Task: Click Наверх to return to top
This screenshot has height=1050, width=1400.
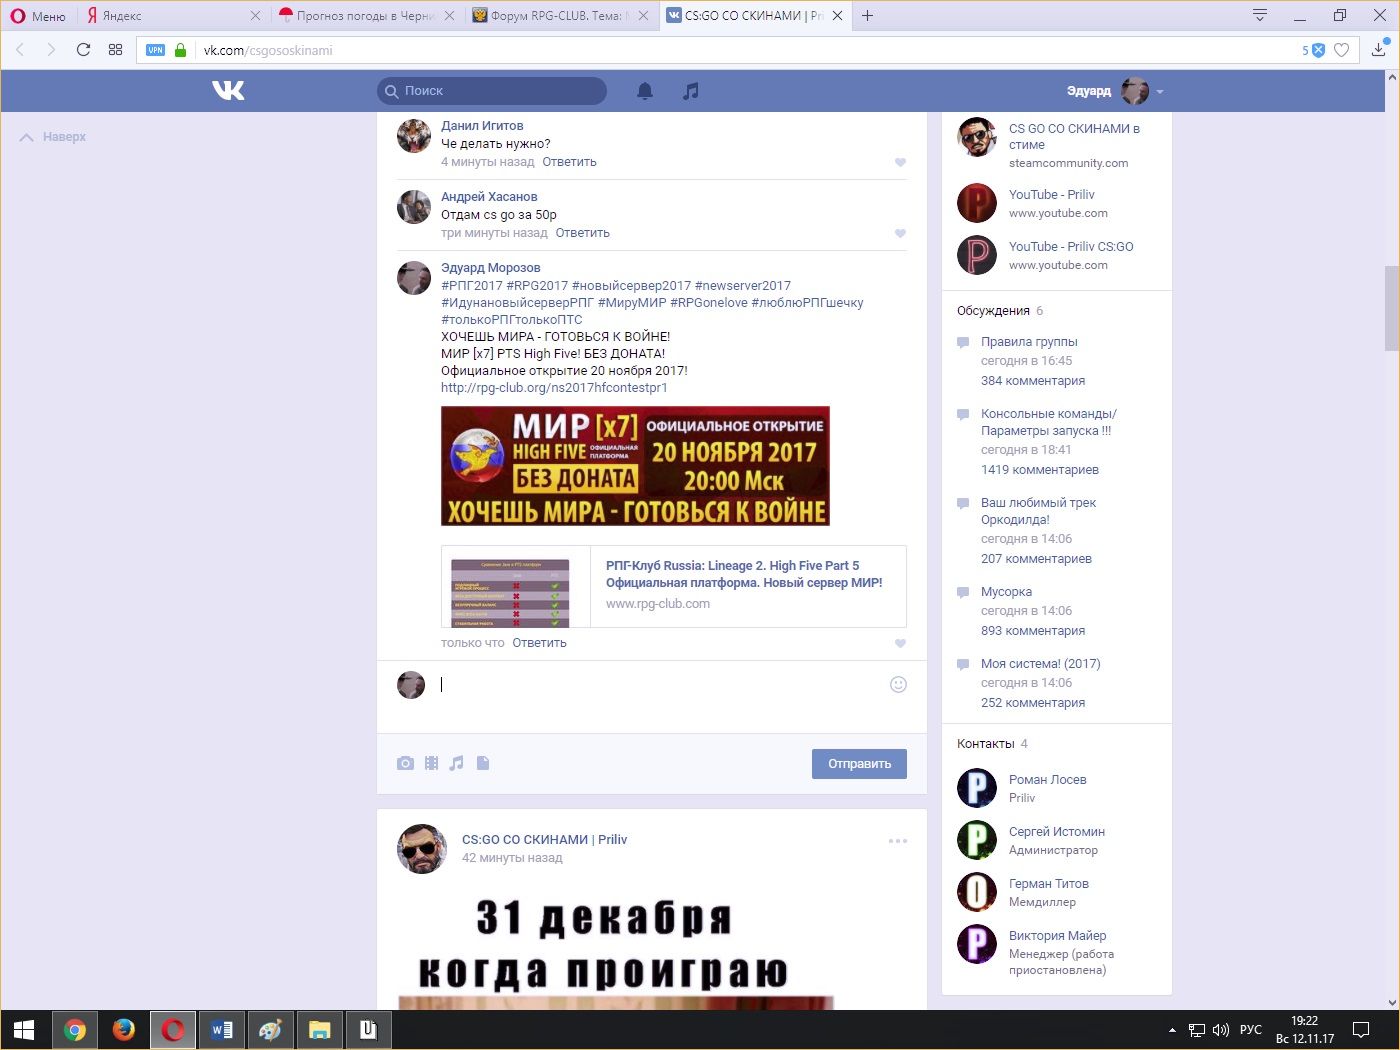Action: click(x=53, y=137)
